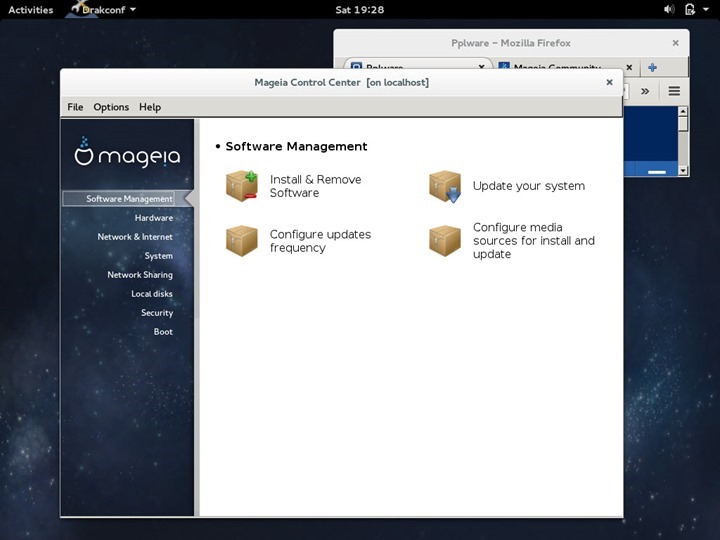Click Configure media sources for install label
Viewport: 720px width, 540px height.
coord(534,241)
